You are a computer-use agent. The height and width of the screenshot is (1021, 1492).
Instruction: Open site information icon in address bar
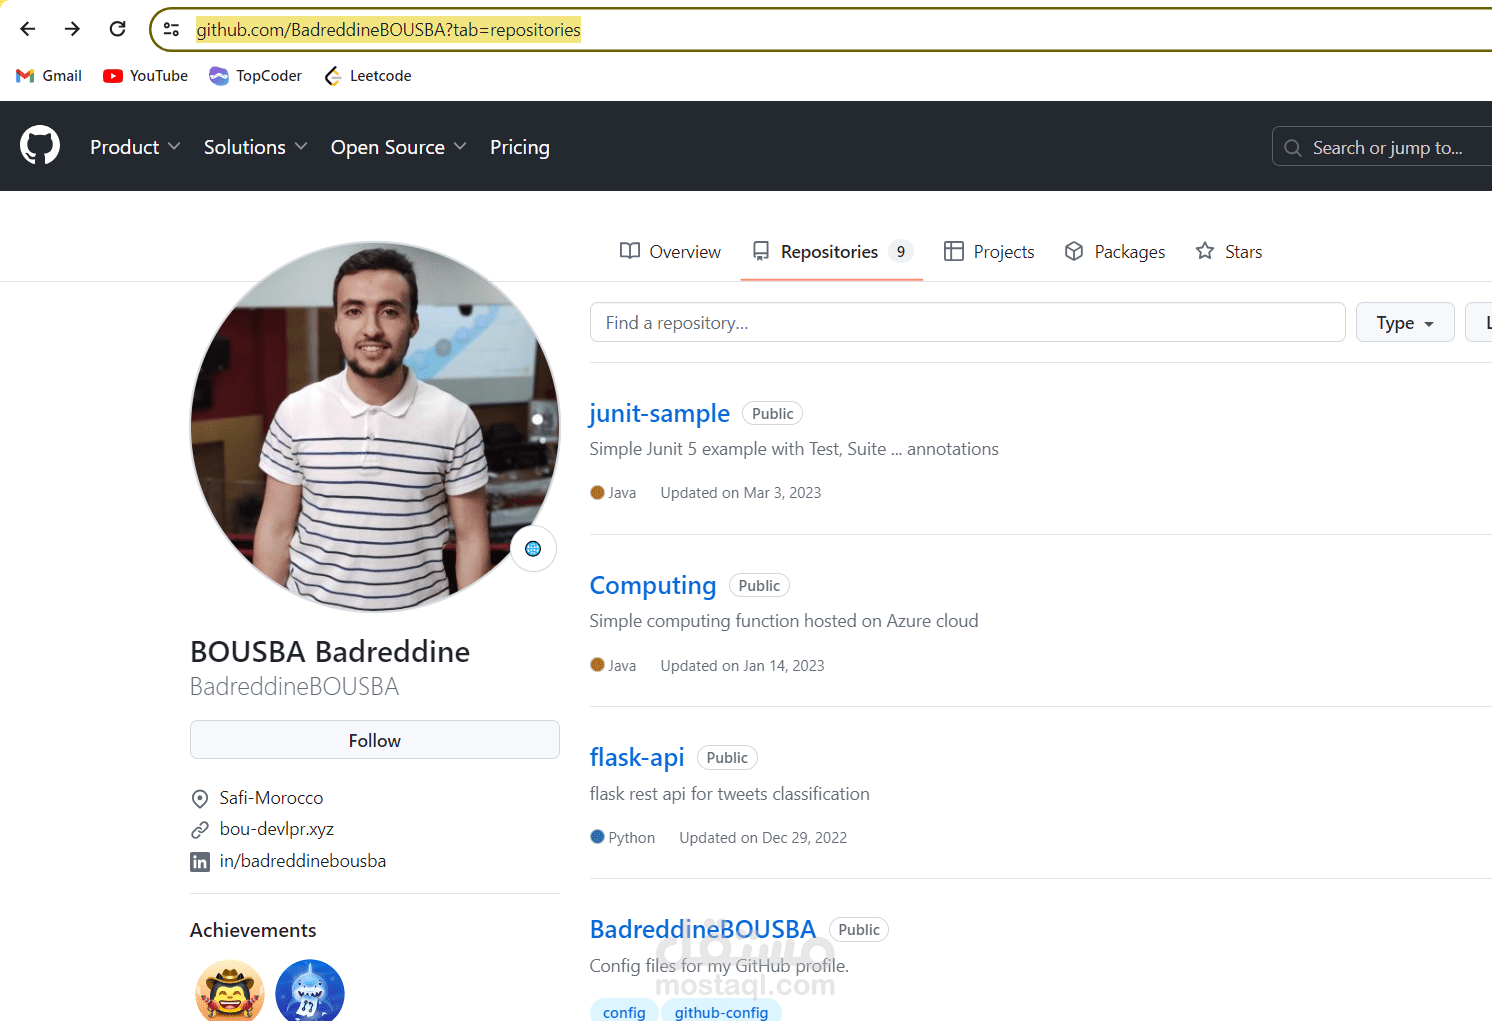[172, 29]
